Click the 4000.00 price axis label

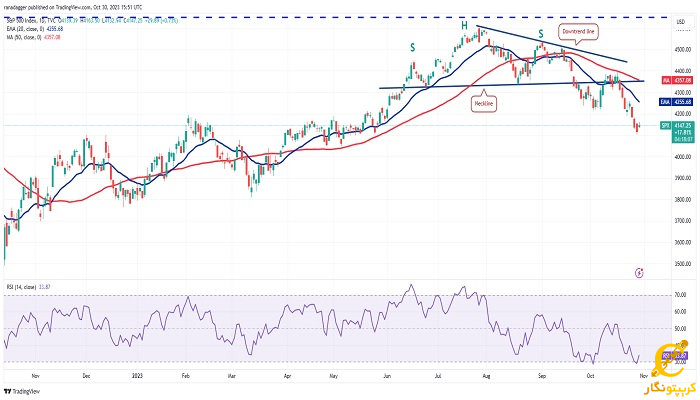[683, 157]
